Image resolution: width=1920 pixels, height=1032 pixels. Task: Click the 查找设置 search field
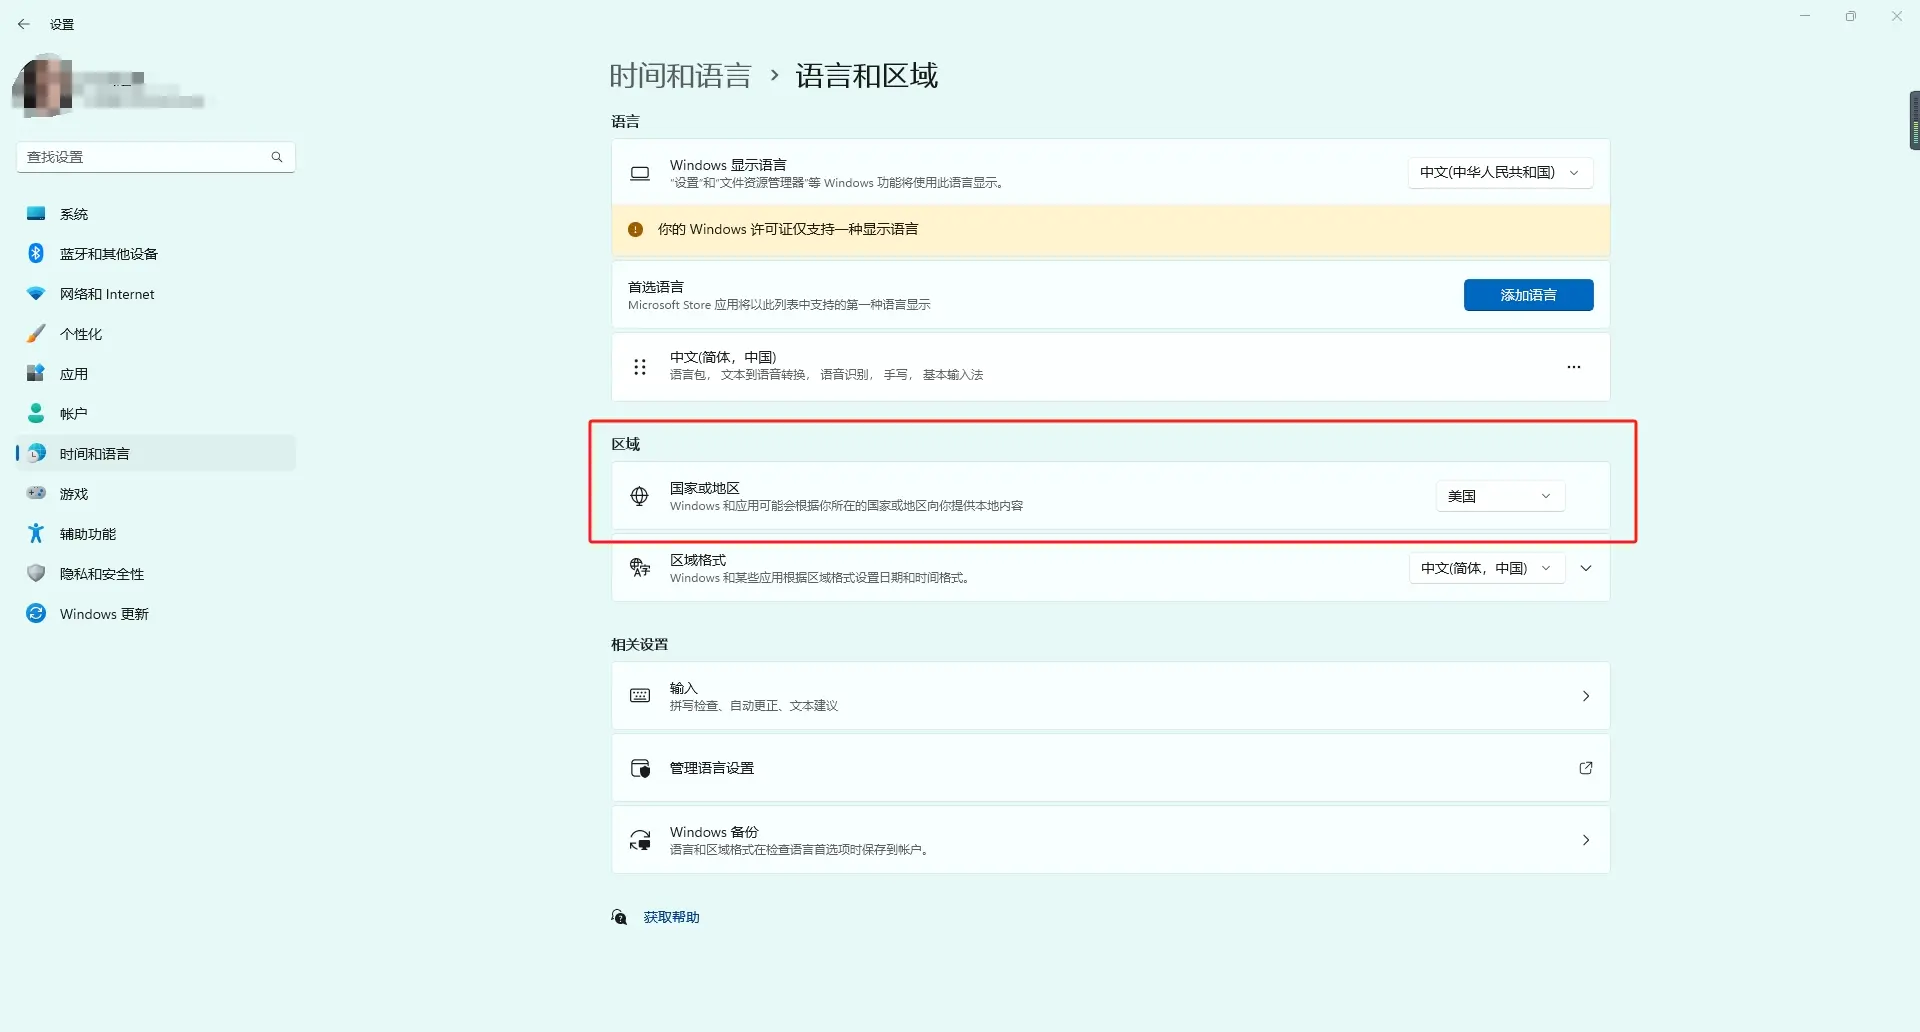156,157
